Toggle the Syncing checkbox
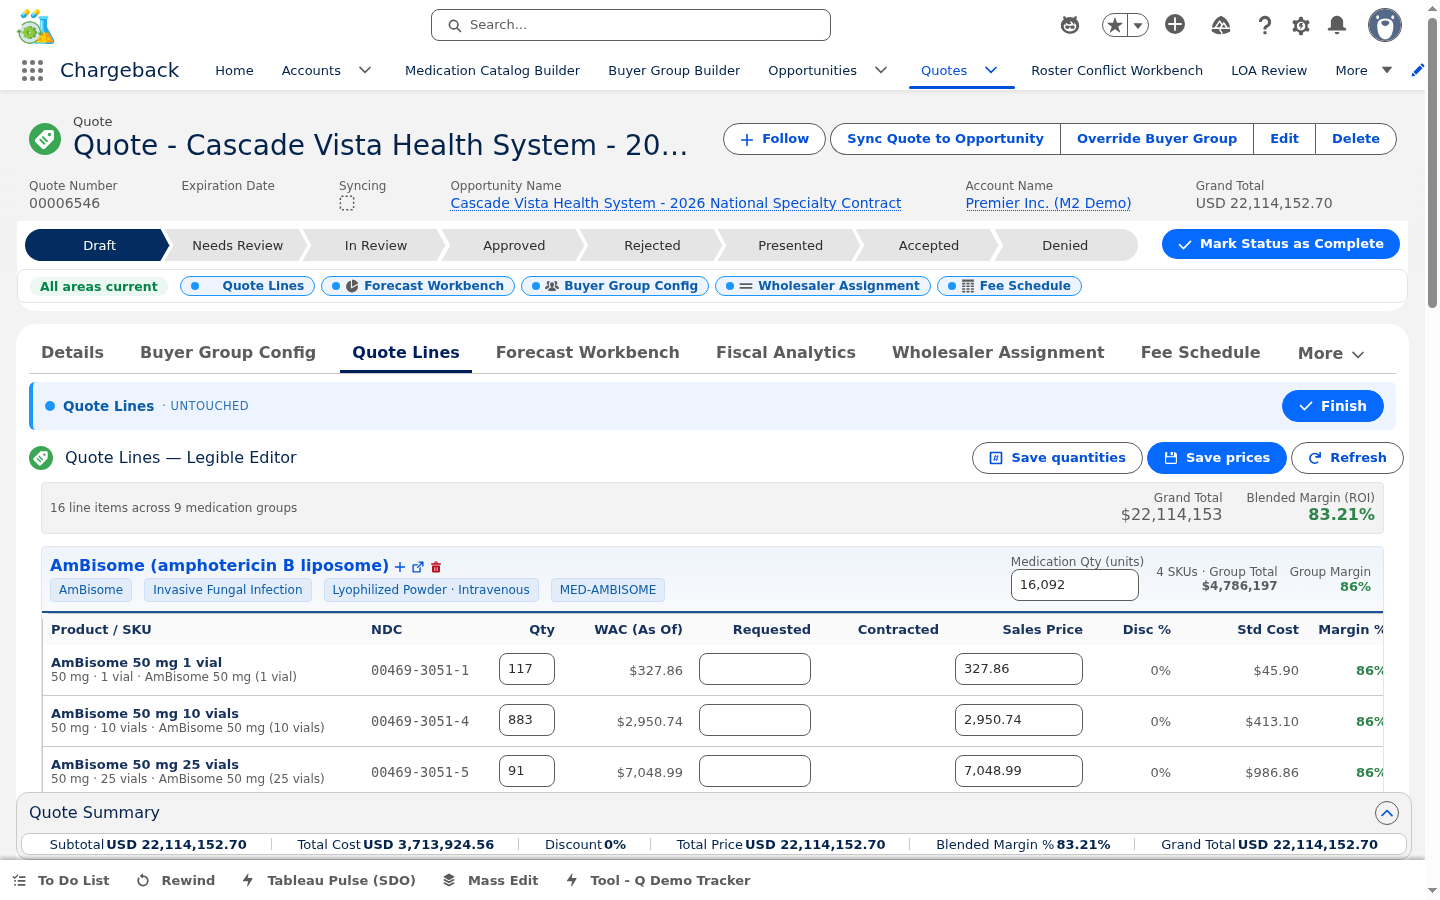This screenshot has width=1440, height=900. tap(347, 203)
